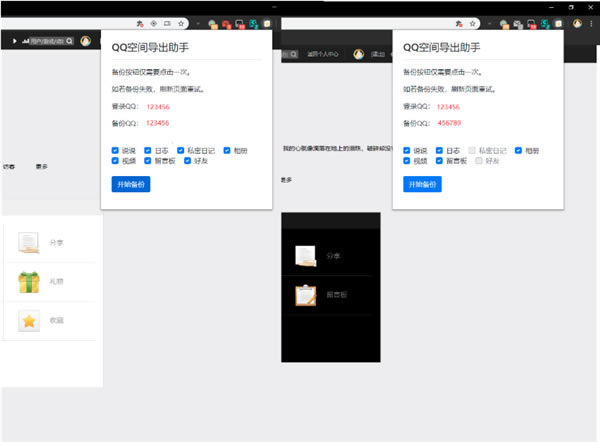Open dark extension with red badge, left browser
The width and height of the screenshot is (600, 442).
[x=240, y=24]
